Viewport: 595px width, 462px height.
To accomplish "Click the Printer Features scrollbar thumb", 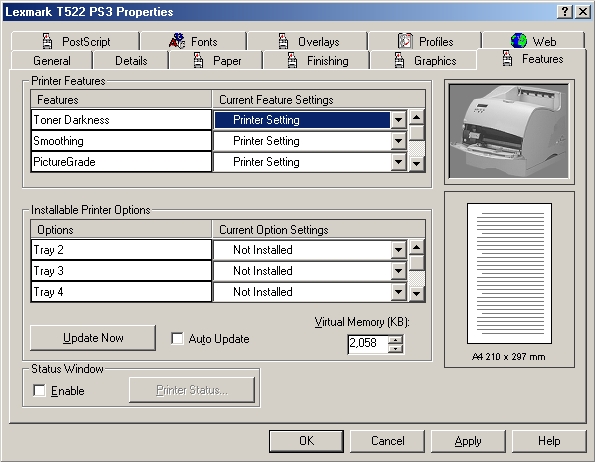I will [417, 133].
